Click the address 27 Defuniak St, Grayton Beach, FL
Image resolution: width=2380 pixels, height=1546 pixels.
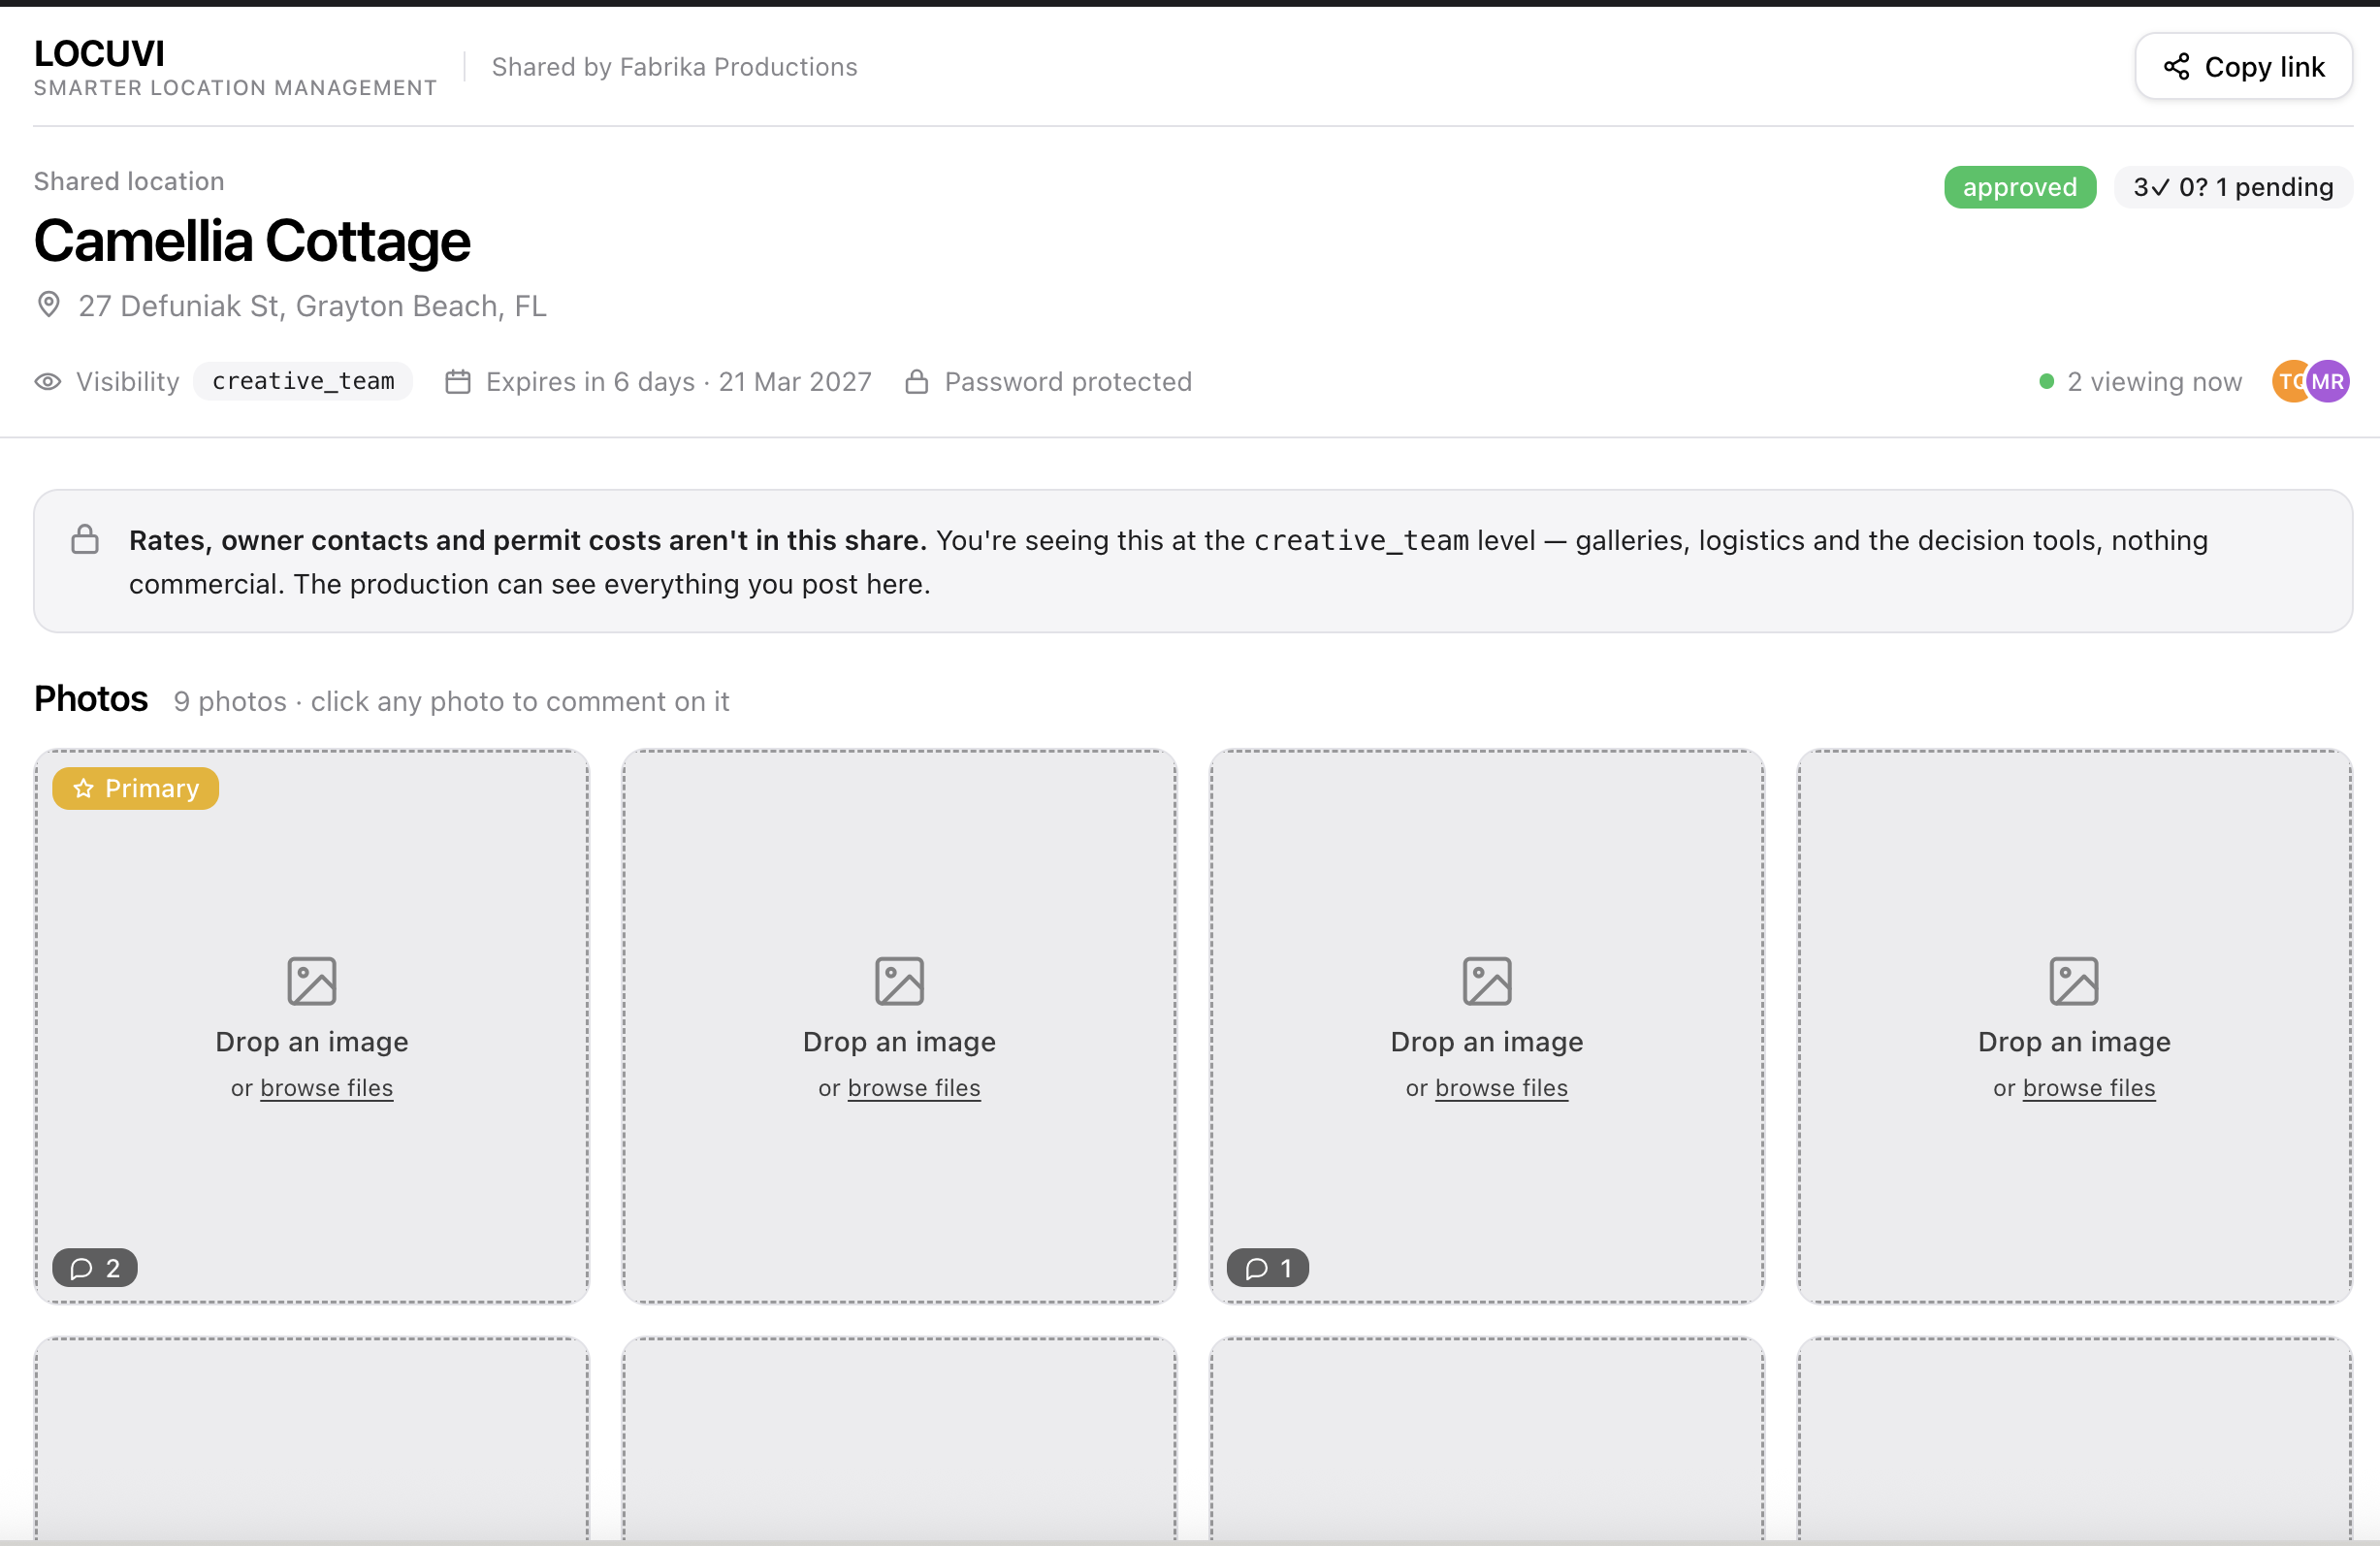[x=312, y=306]
